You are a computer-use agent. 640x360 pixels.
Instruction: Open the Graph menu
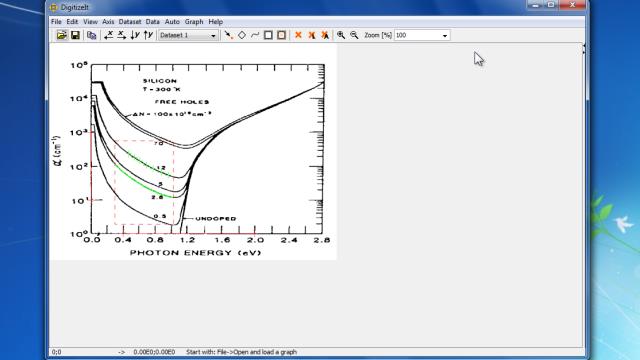194,22
